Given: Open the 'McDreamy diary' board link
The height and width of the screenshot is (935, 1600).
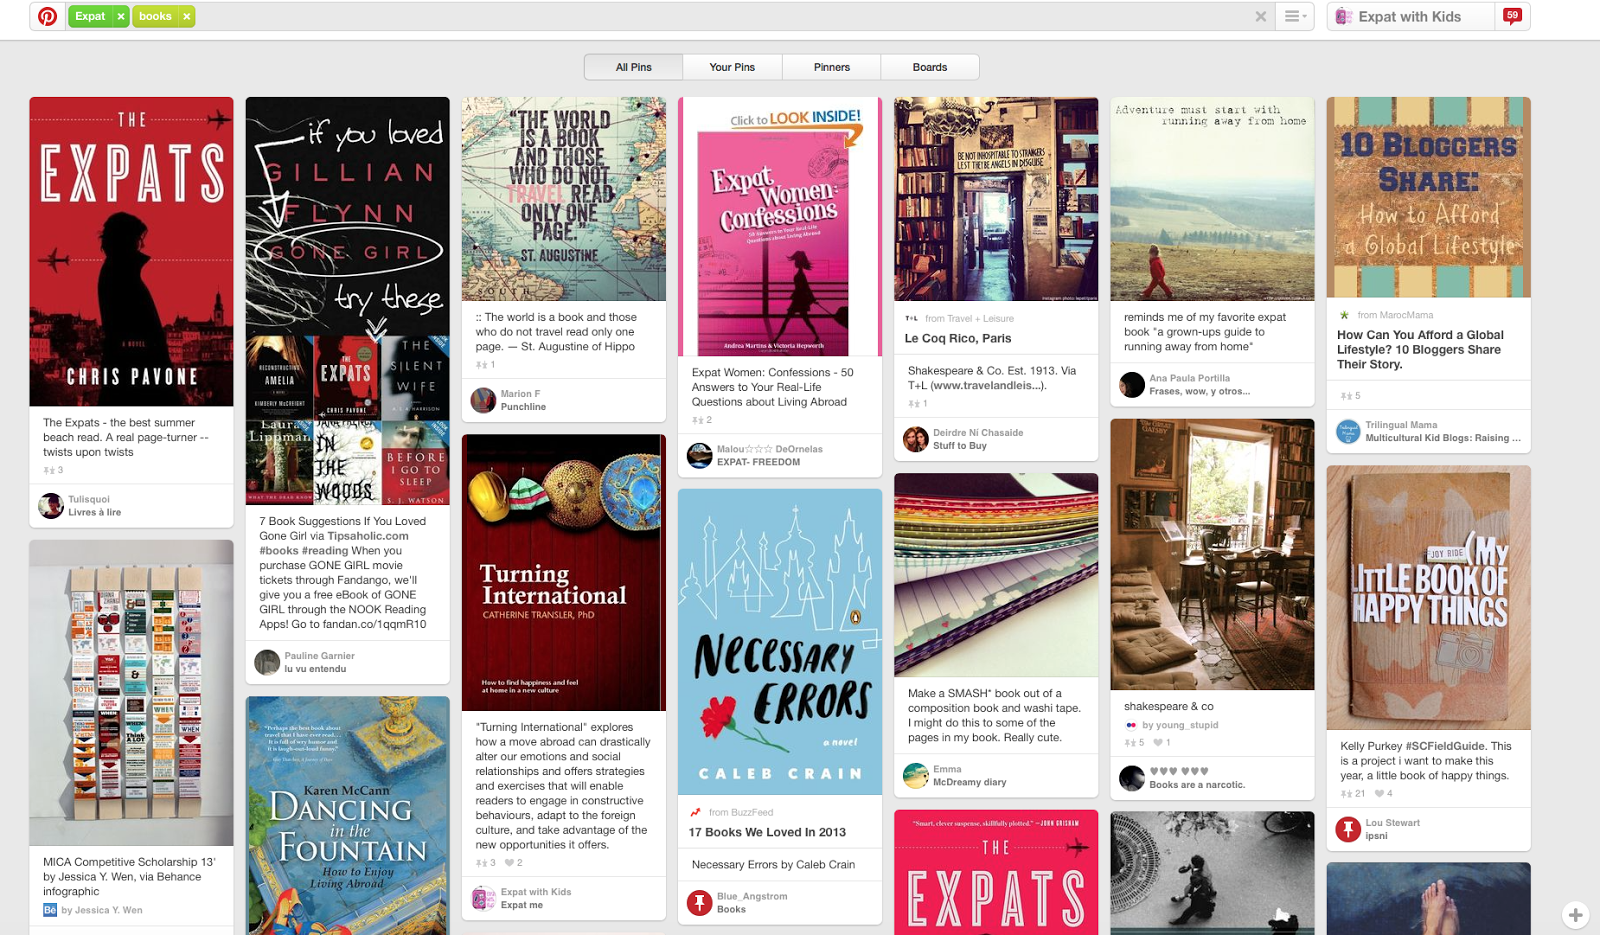Looking at the screenshot, I should click(x=970, y=782).
